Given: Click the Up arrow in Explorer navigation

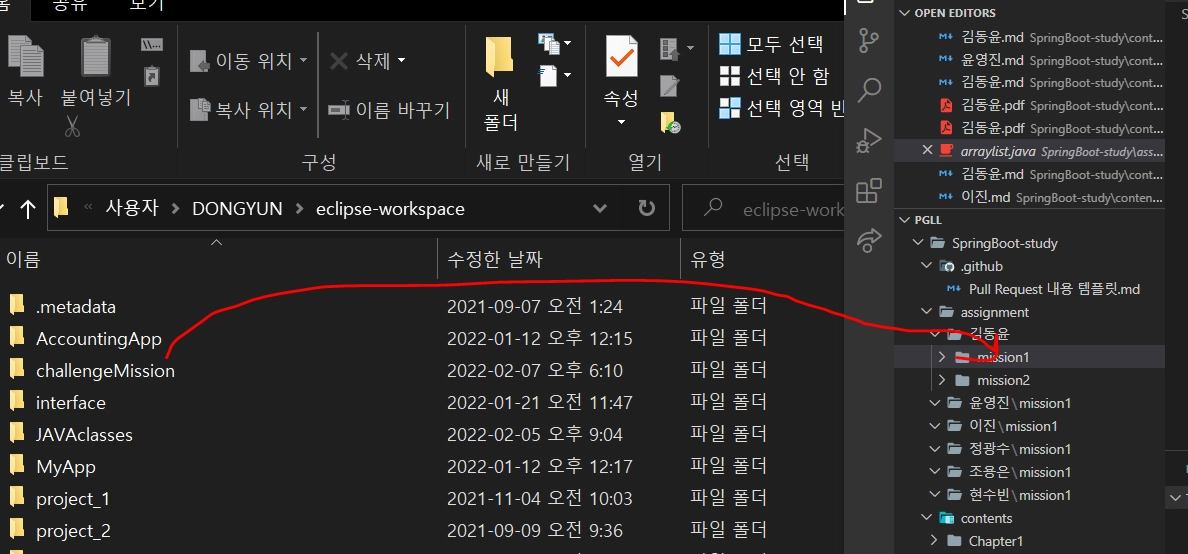Looking at the screenshot, I should point(27,208).
